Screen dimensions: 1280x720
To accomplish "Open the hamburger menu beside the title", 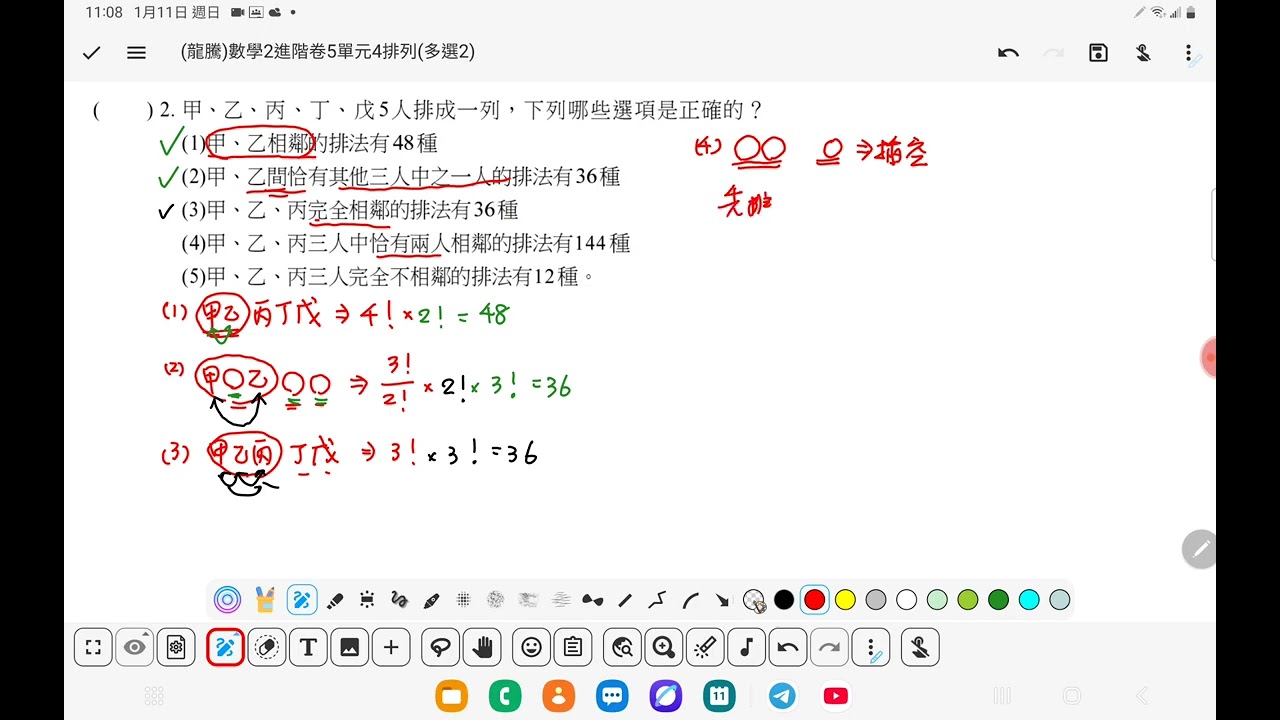I will pyautogui.click(x=137, y=53).
